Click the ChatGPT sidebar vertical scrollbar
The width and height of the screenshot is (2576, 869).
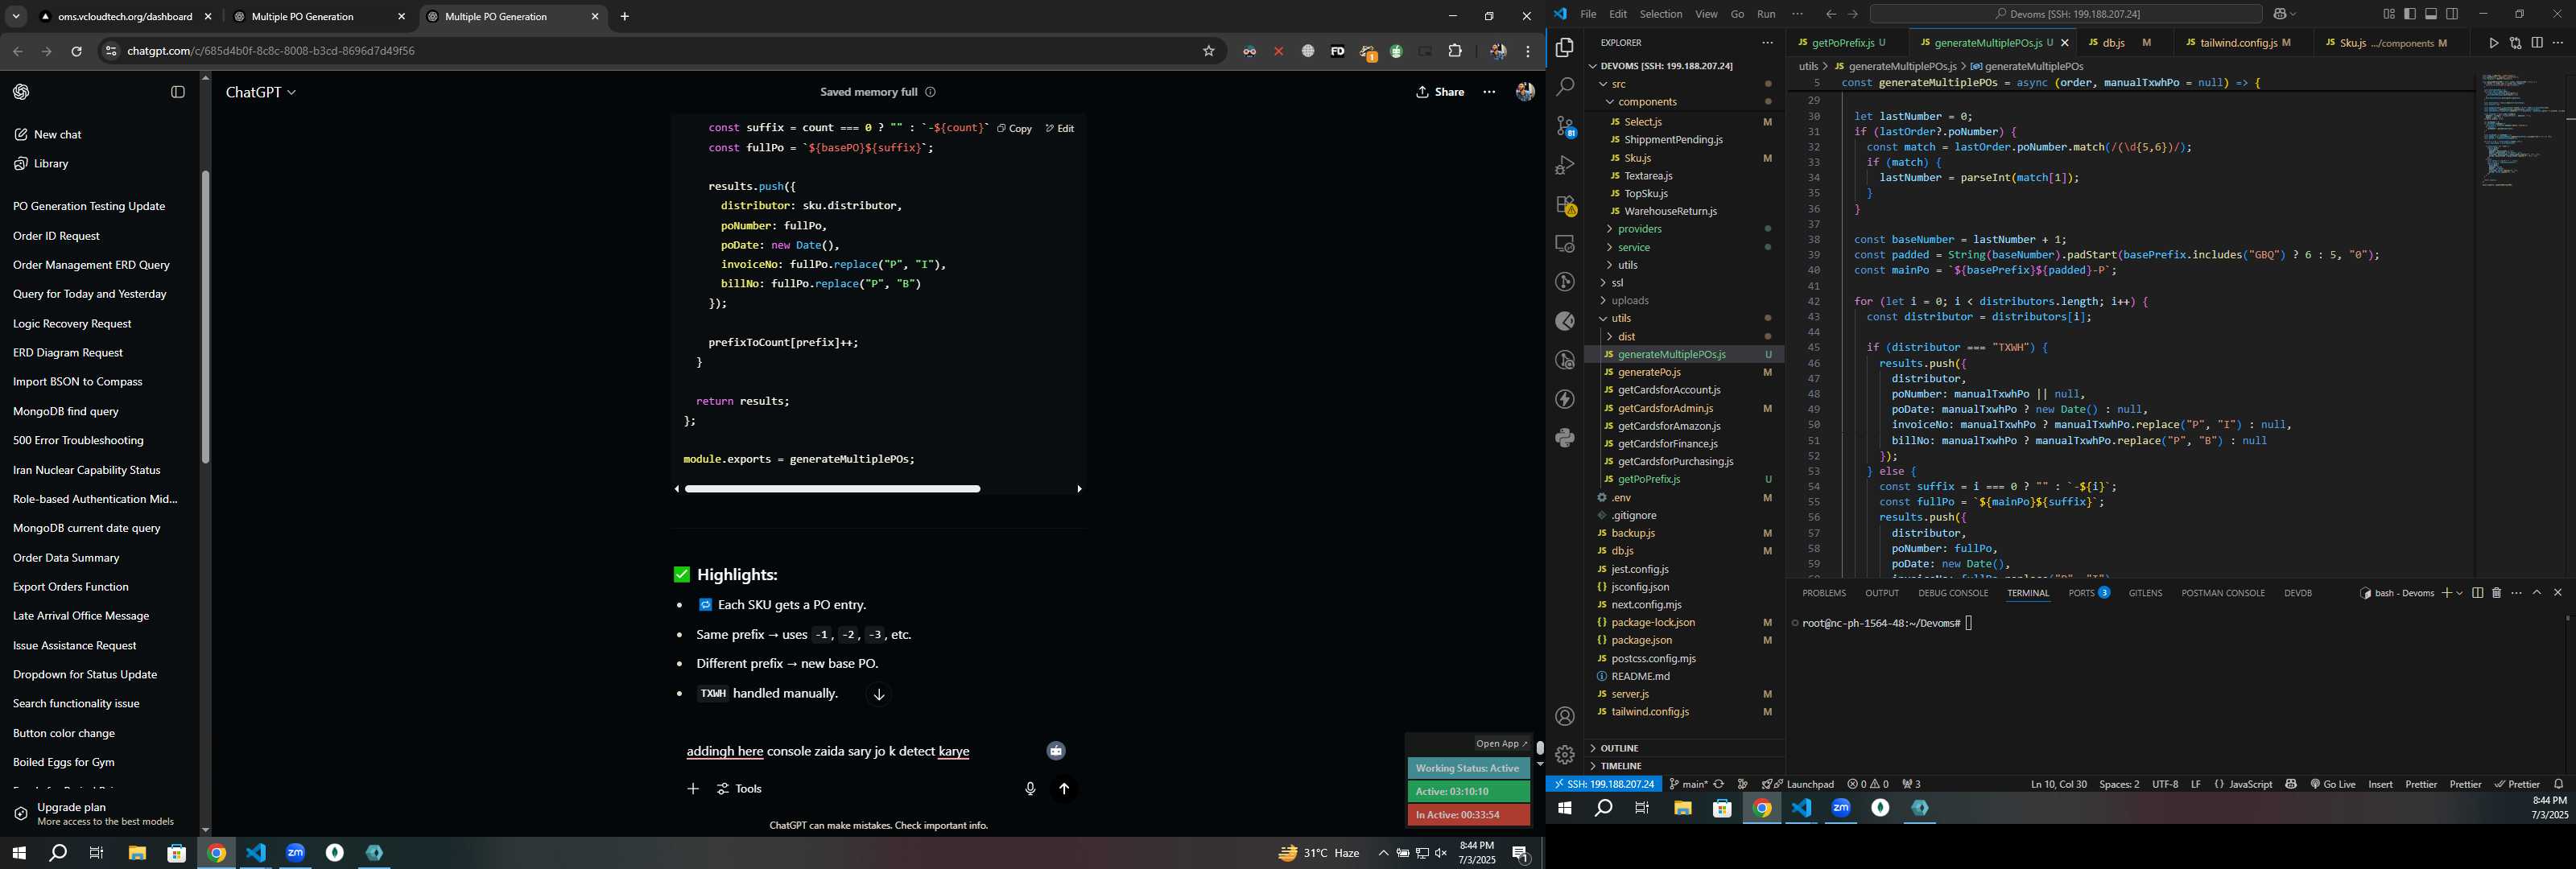pyautogui.click(x=205, y=316)
